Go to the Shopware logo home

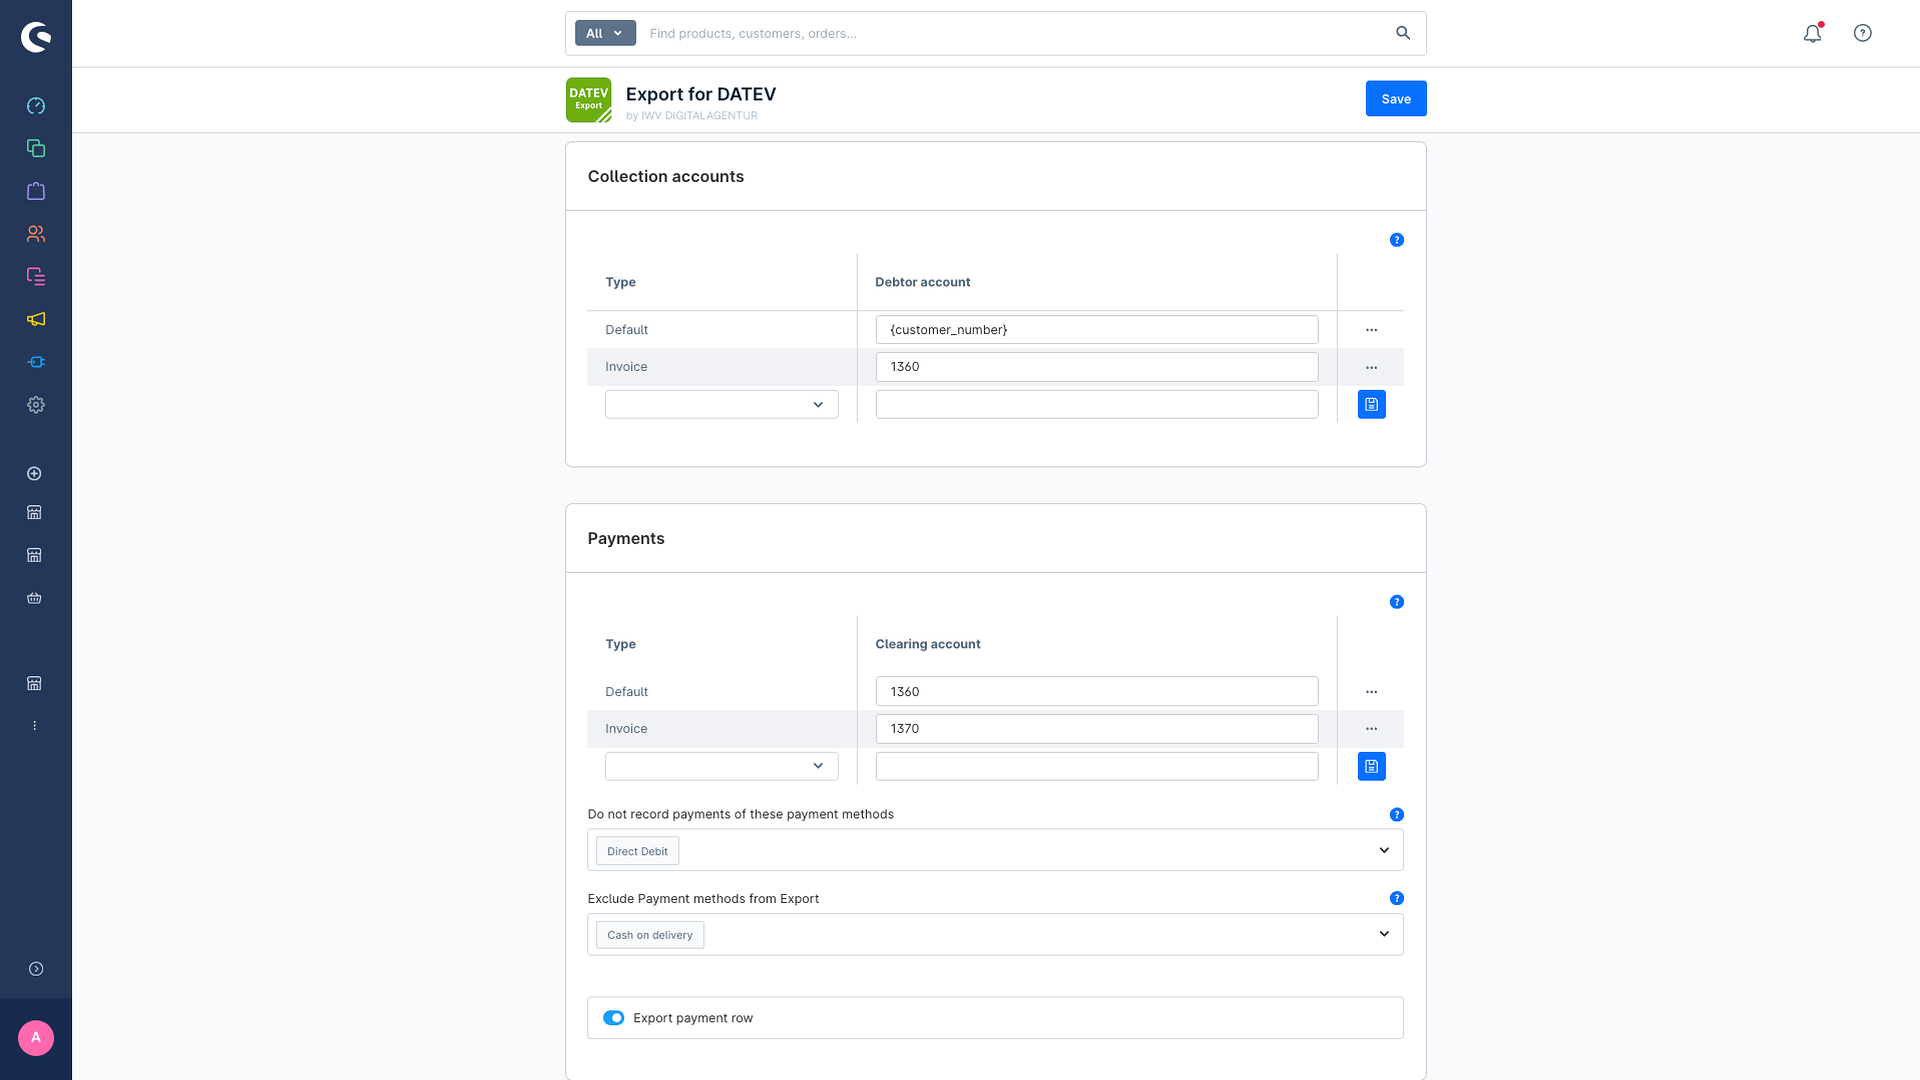click(36, 37)
